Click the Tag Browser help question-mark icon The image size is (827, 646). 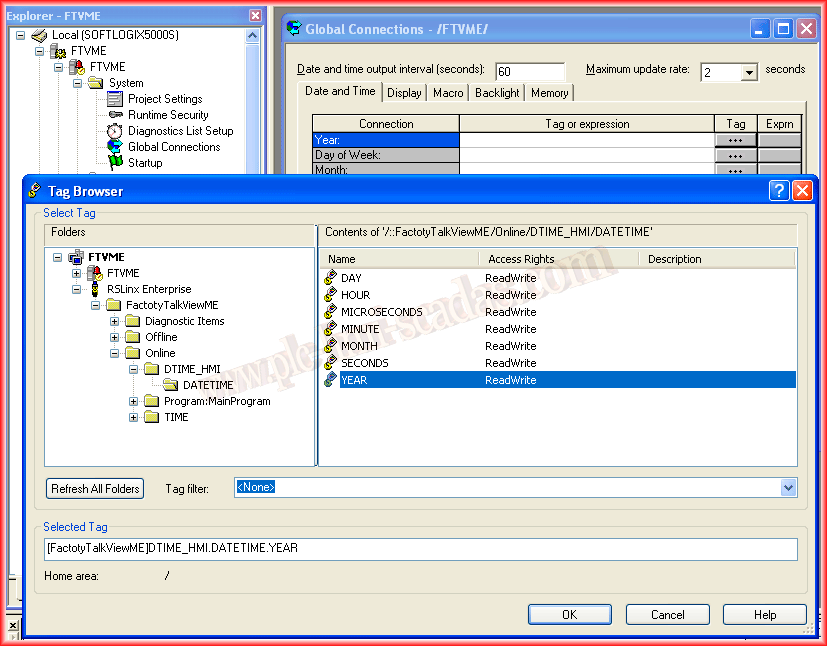coord(780,191)
